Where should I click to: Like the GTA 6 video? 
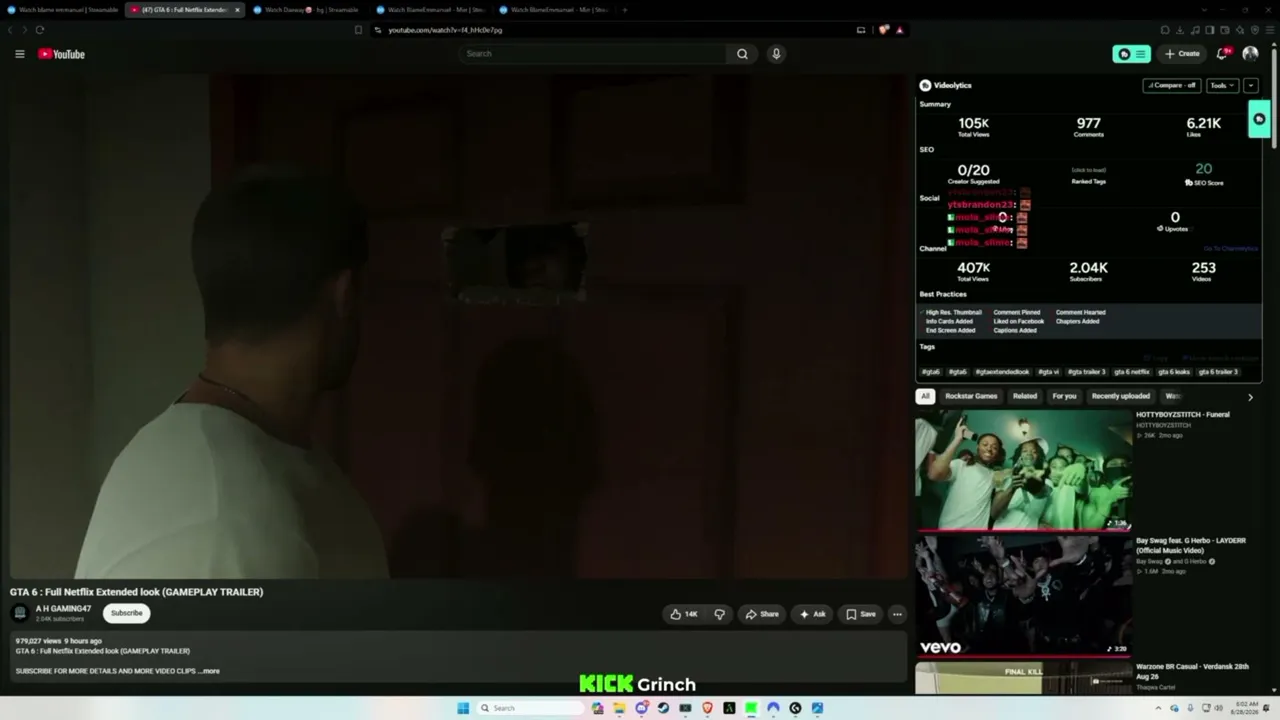685,614
